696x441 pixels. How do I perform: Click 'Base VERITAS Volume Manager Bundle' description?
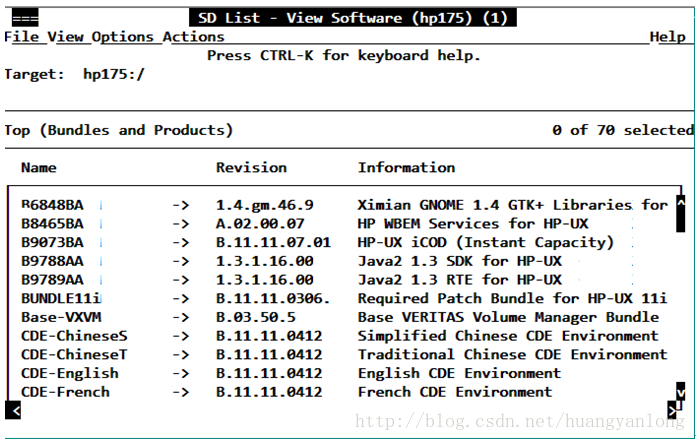click(x=509, y=317)
